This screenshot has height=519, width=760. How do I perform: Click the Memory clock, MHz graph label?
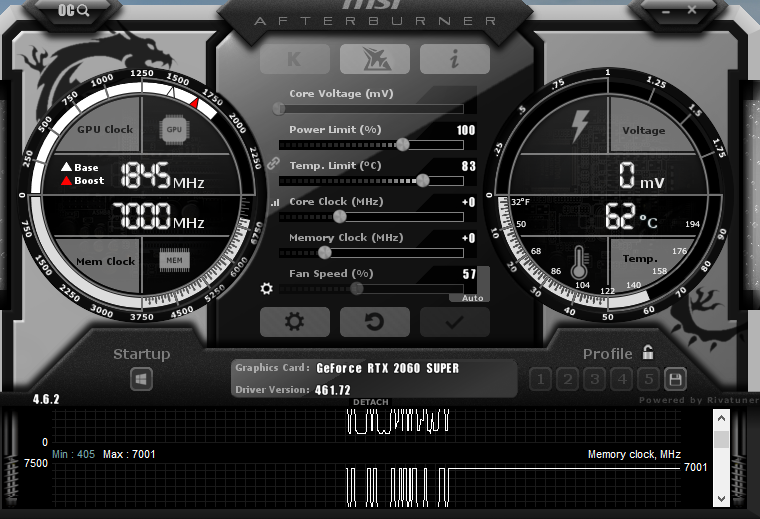click(634, 455)
